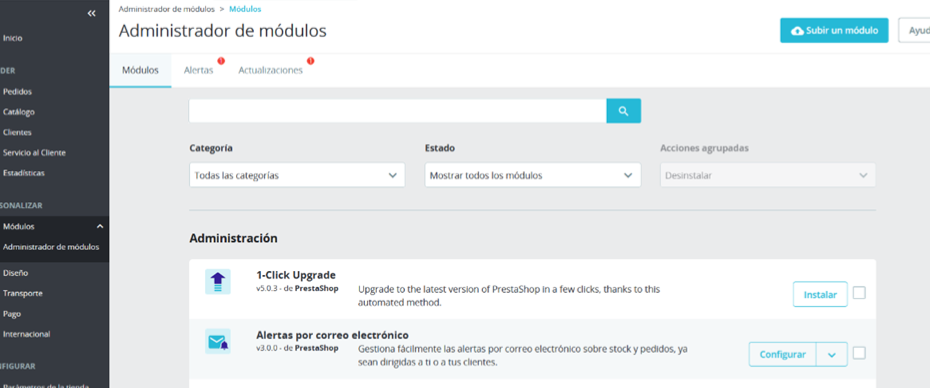This screenshot has height=388, width=930.
Task: Configure the email alerts module
Action: 783,355
